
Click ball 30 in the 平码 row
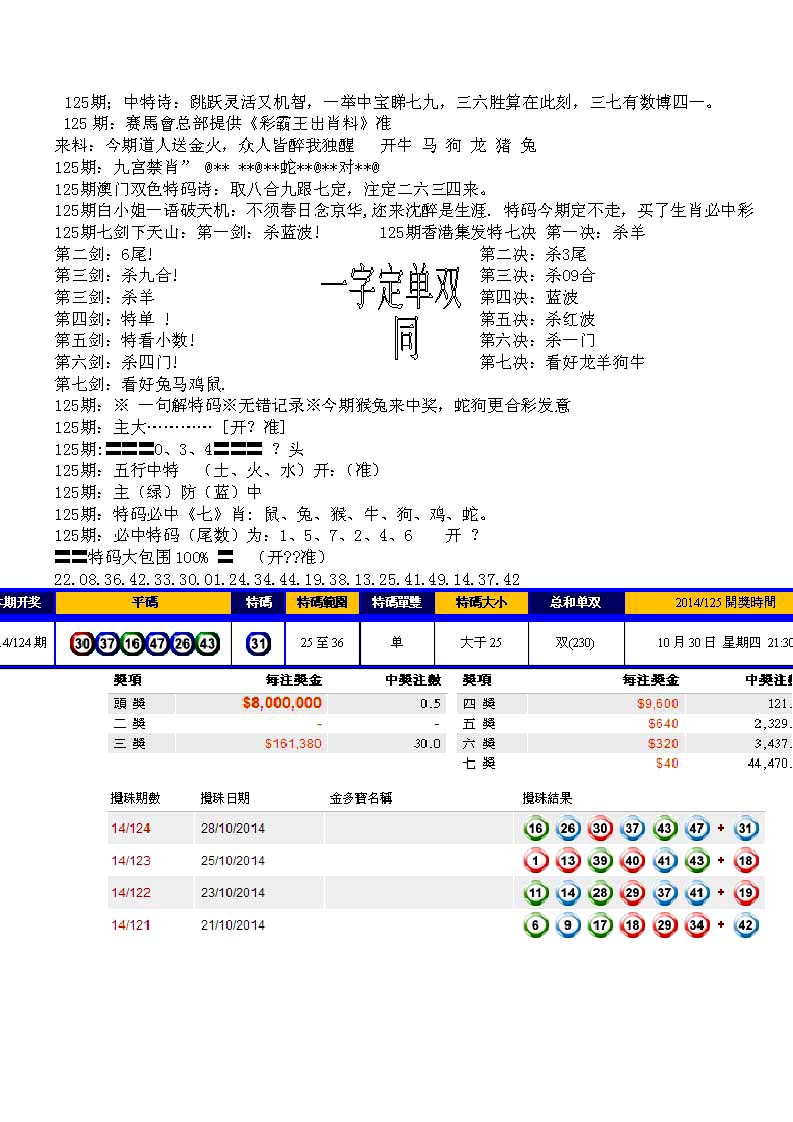[82, 643]
